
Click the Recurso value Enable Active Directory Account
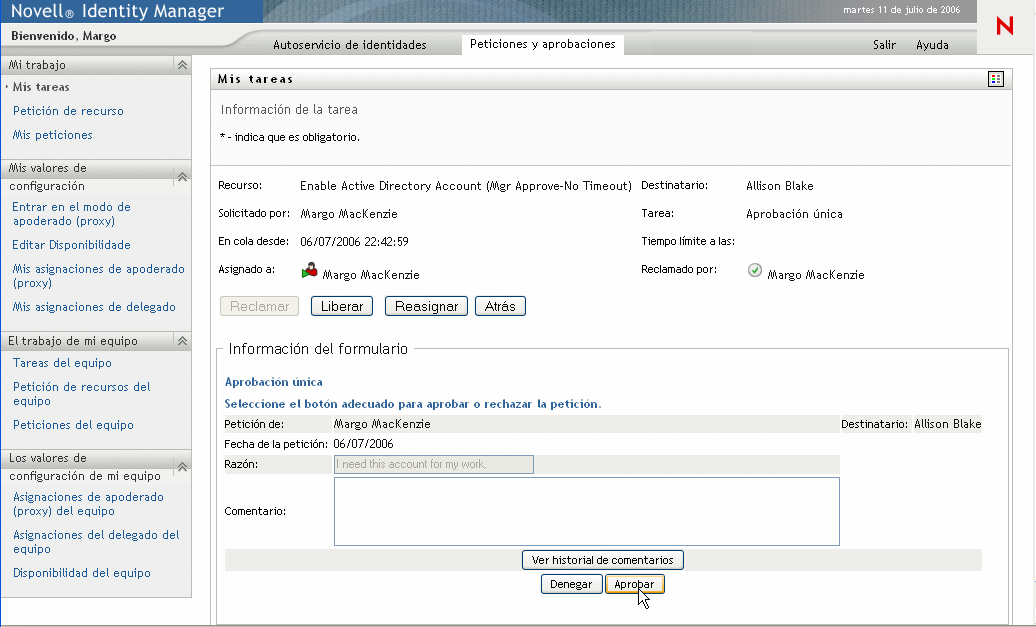pos(466,186)
